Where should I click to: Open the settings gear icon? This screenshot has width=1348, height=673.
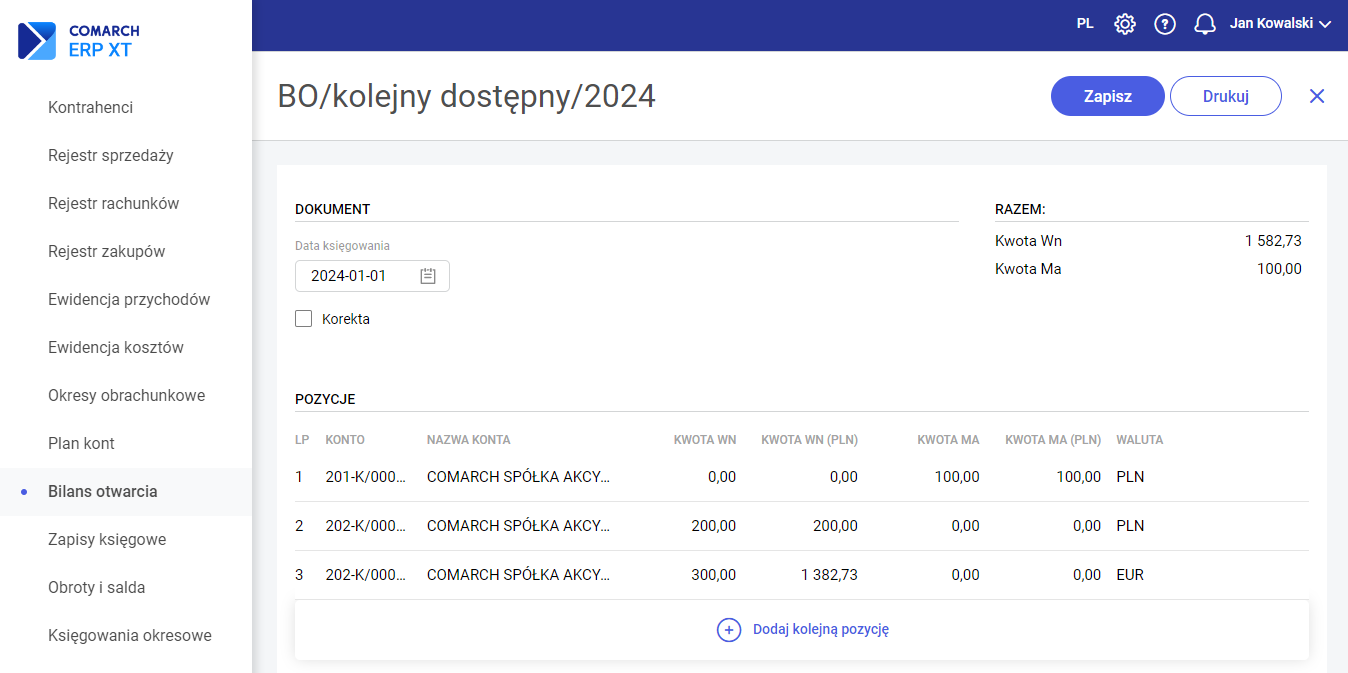[1125, 24]
